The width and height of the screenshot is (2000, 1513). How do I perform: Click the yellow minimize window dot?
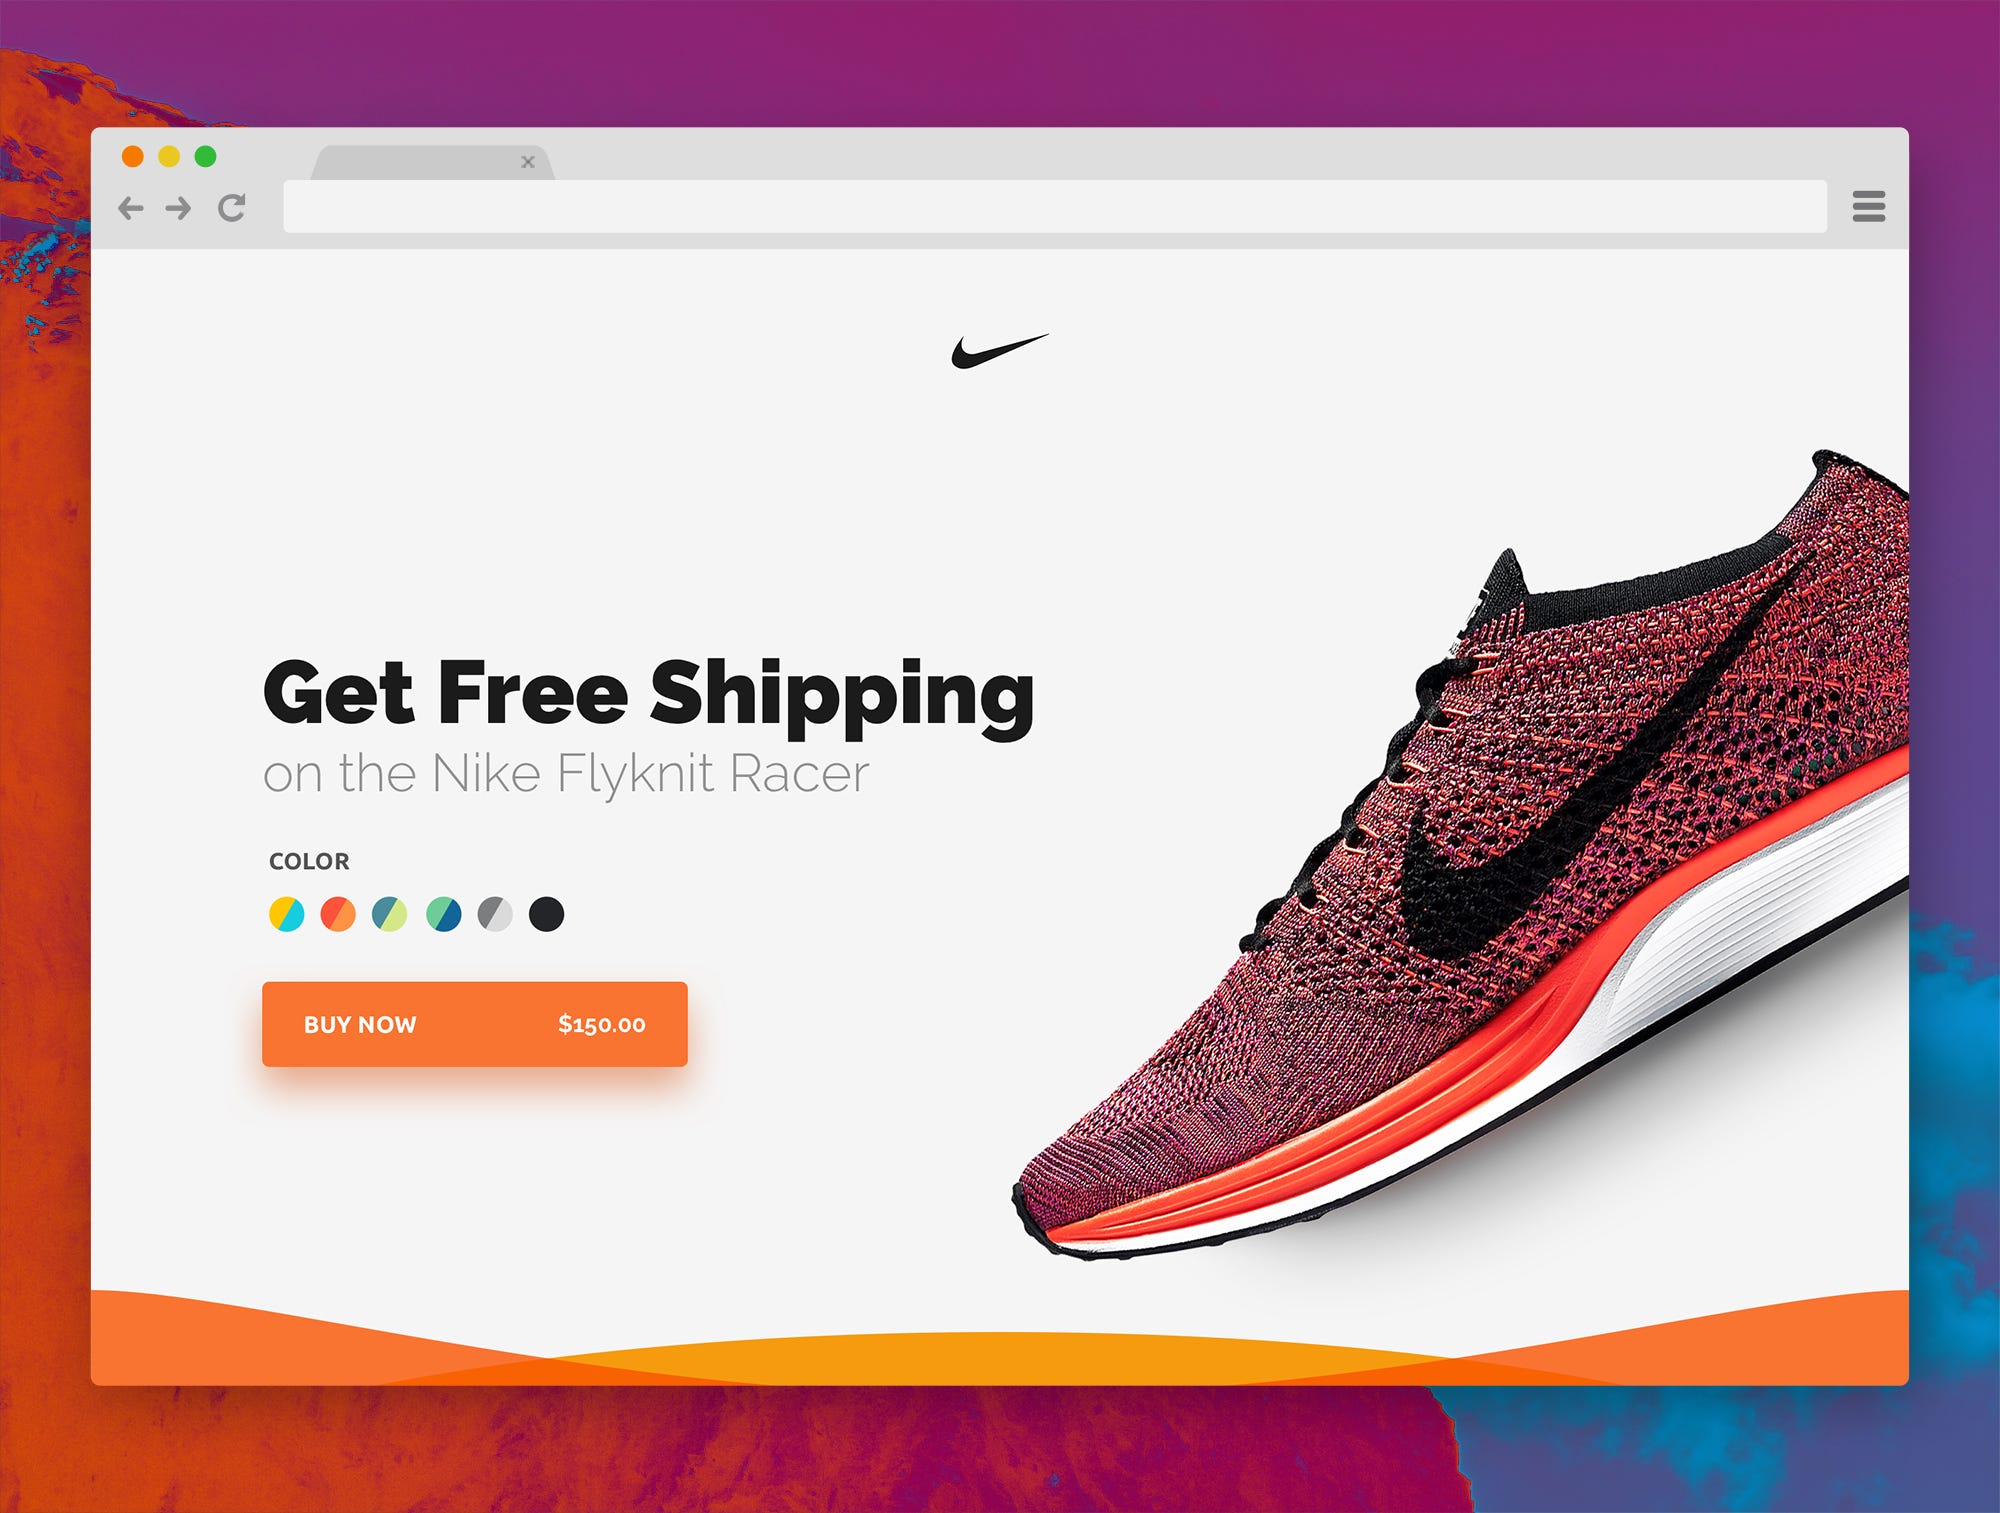click(x=169, y=157)
